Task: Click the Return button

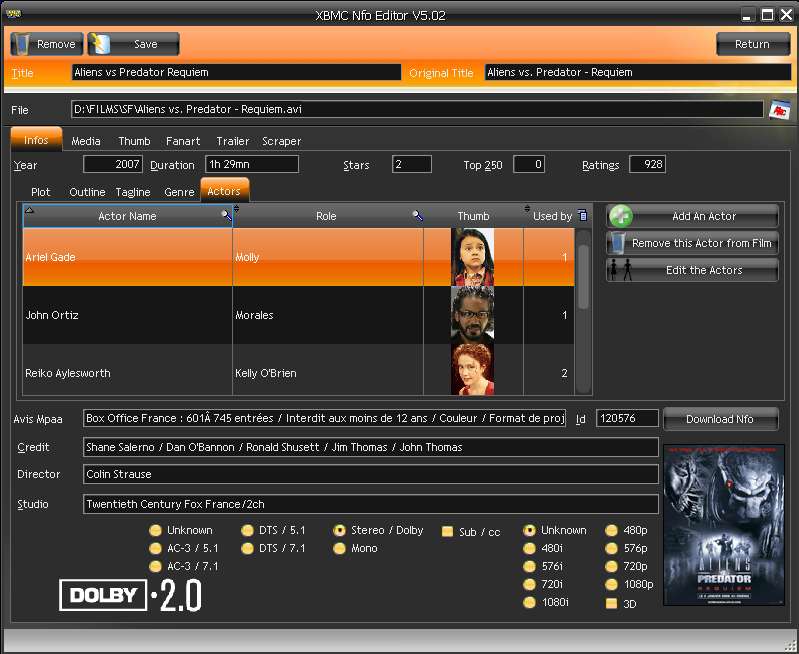Action: pyautogui.click(x=753, y=44)
